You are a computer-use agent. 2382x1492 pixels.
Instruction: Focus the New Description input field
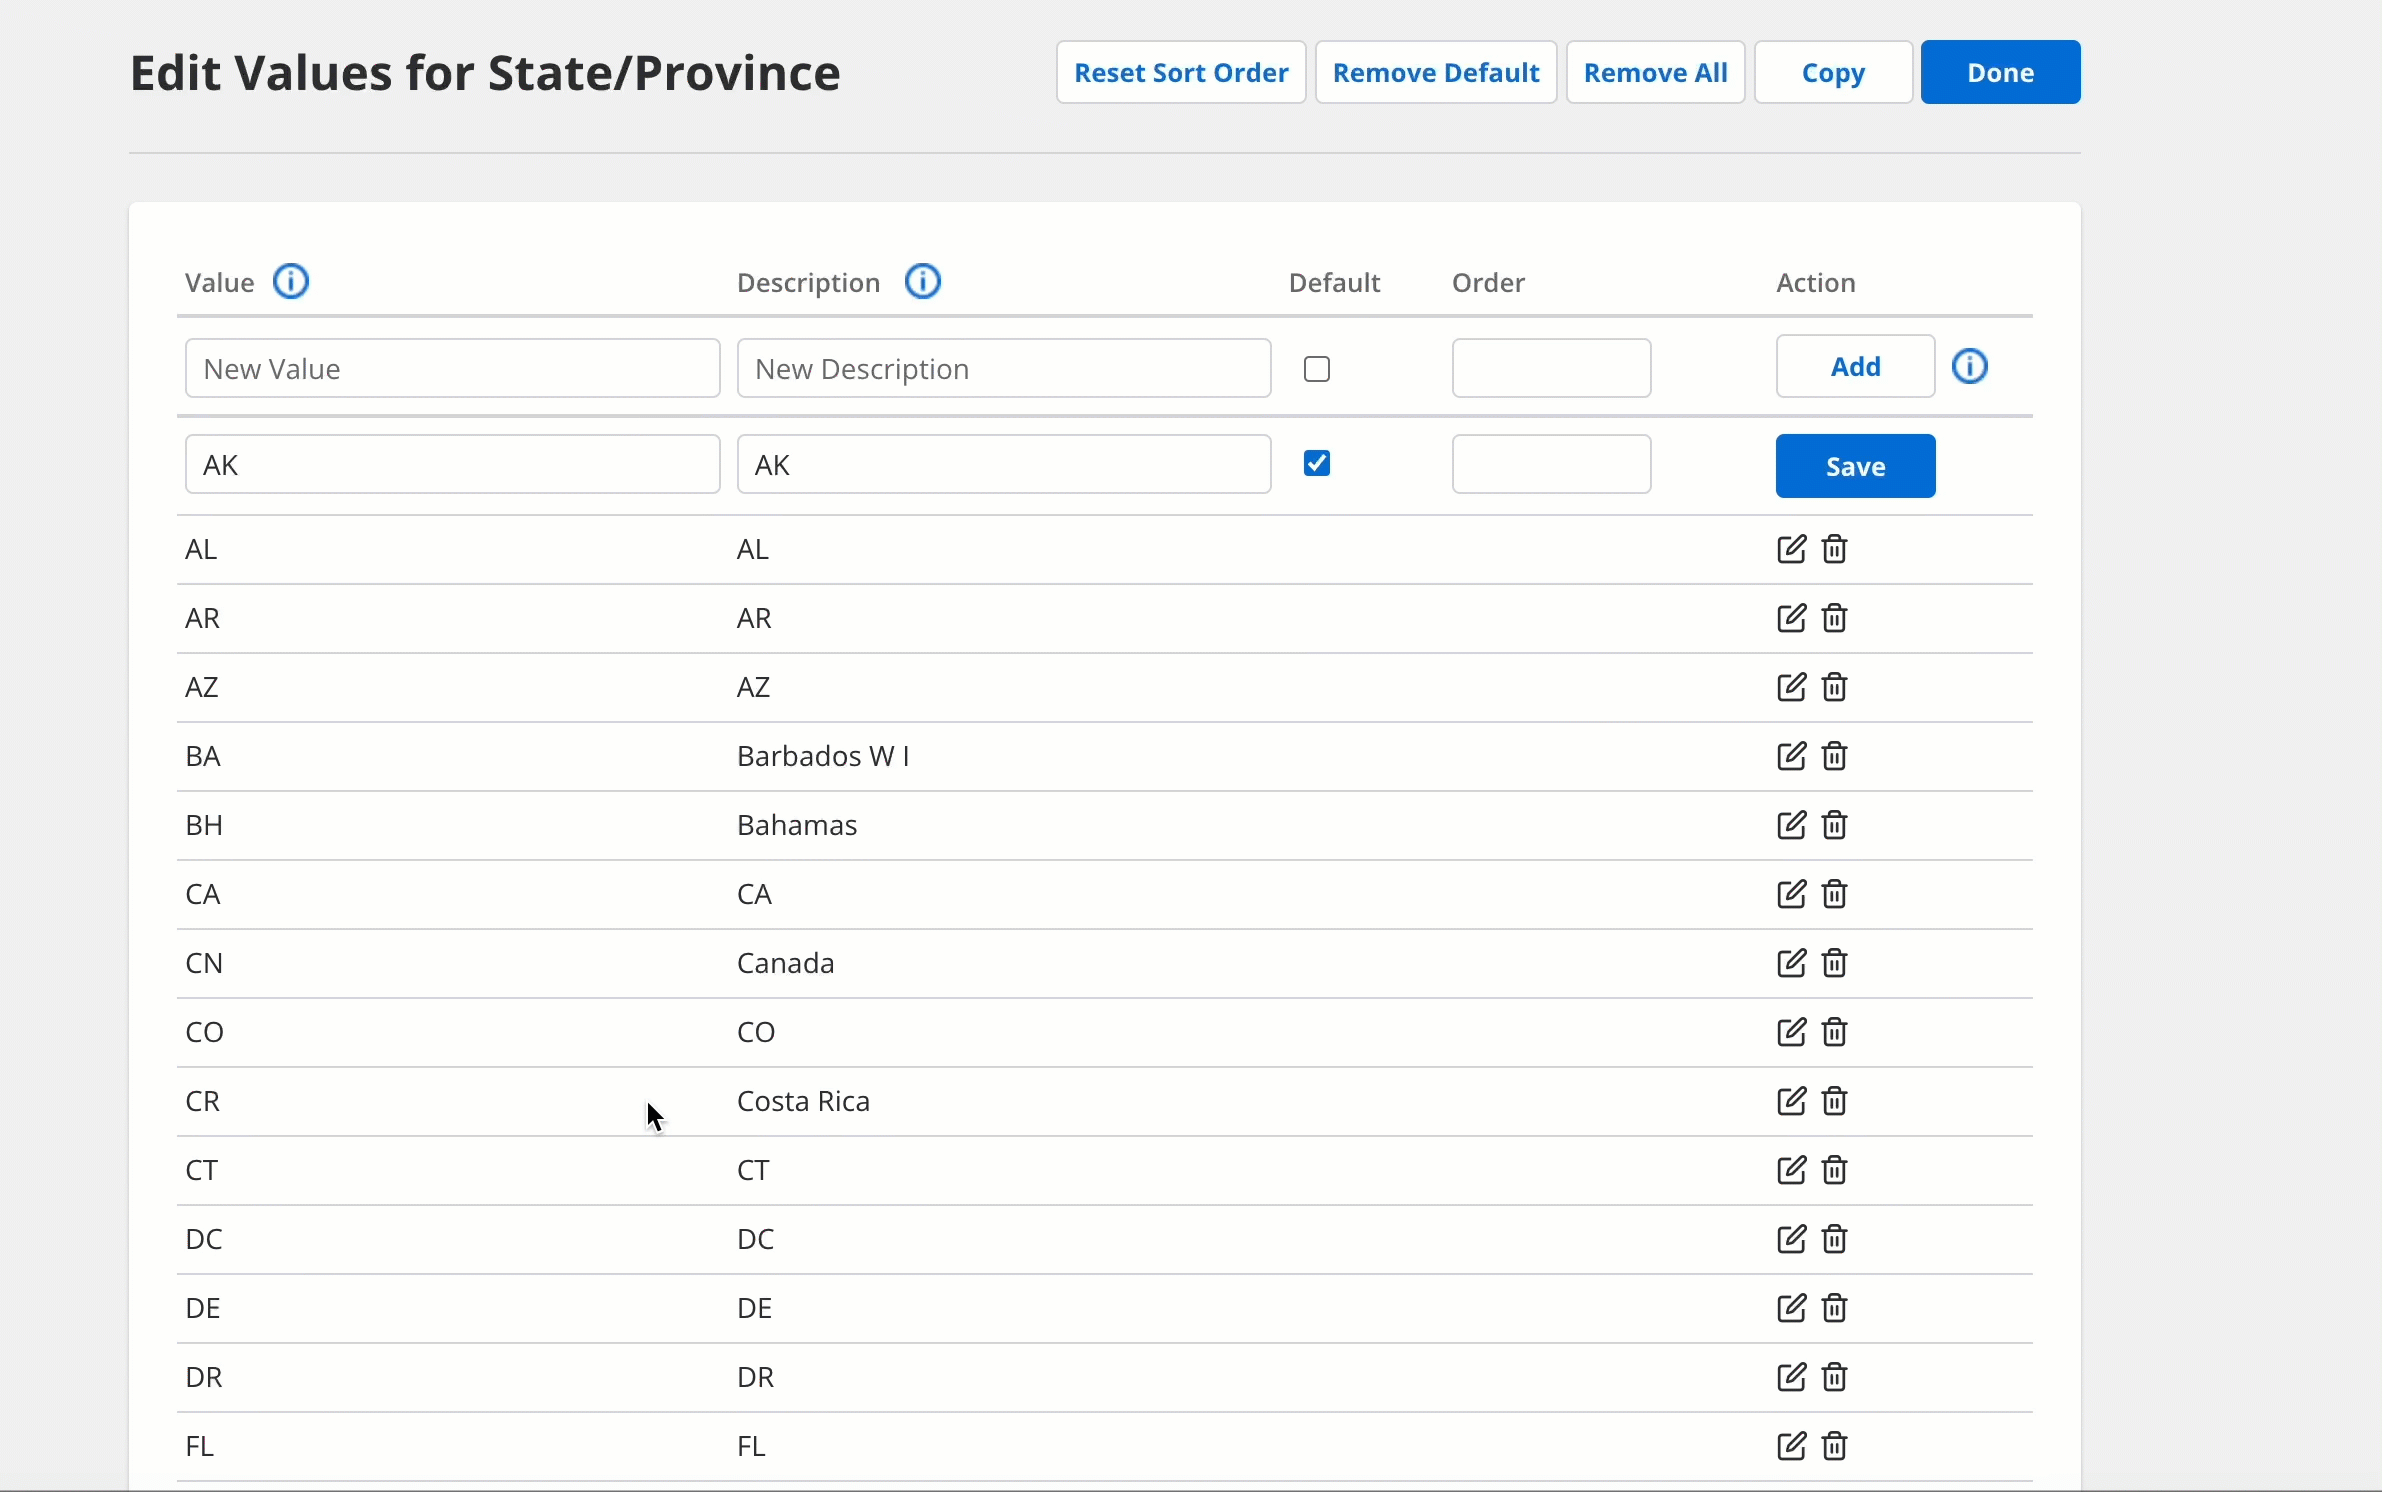tap(1004, 368)
